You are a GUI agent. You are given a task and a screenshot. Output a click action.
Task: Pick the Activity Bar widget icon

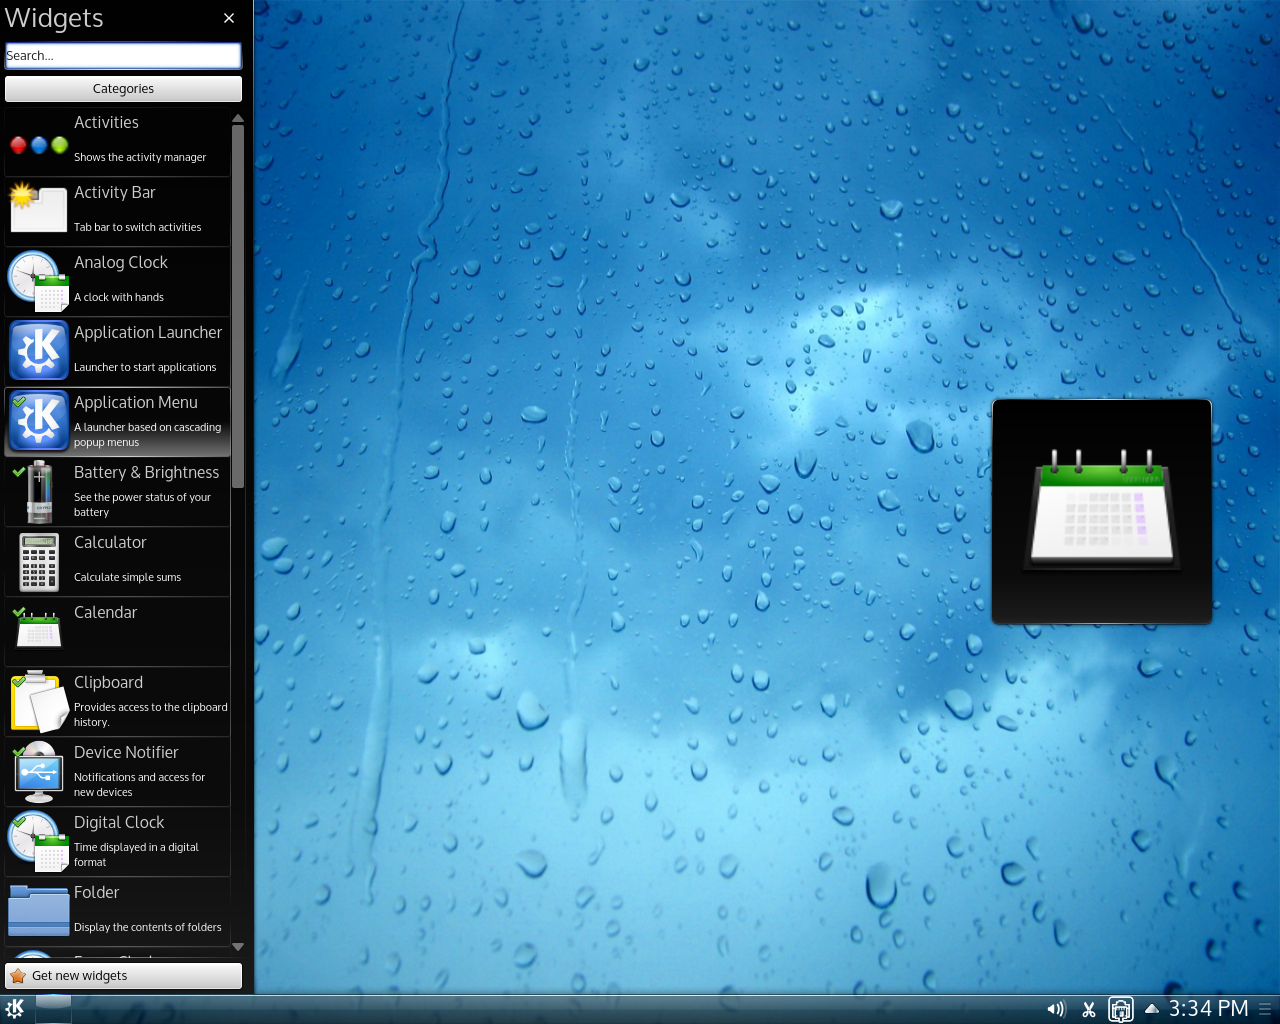[38, 209]
